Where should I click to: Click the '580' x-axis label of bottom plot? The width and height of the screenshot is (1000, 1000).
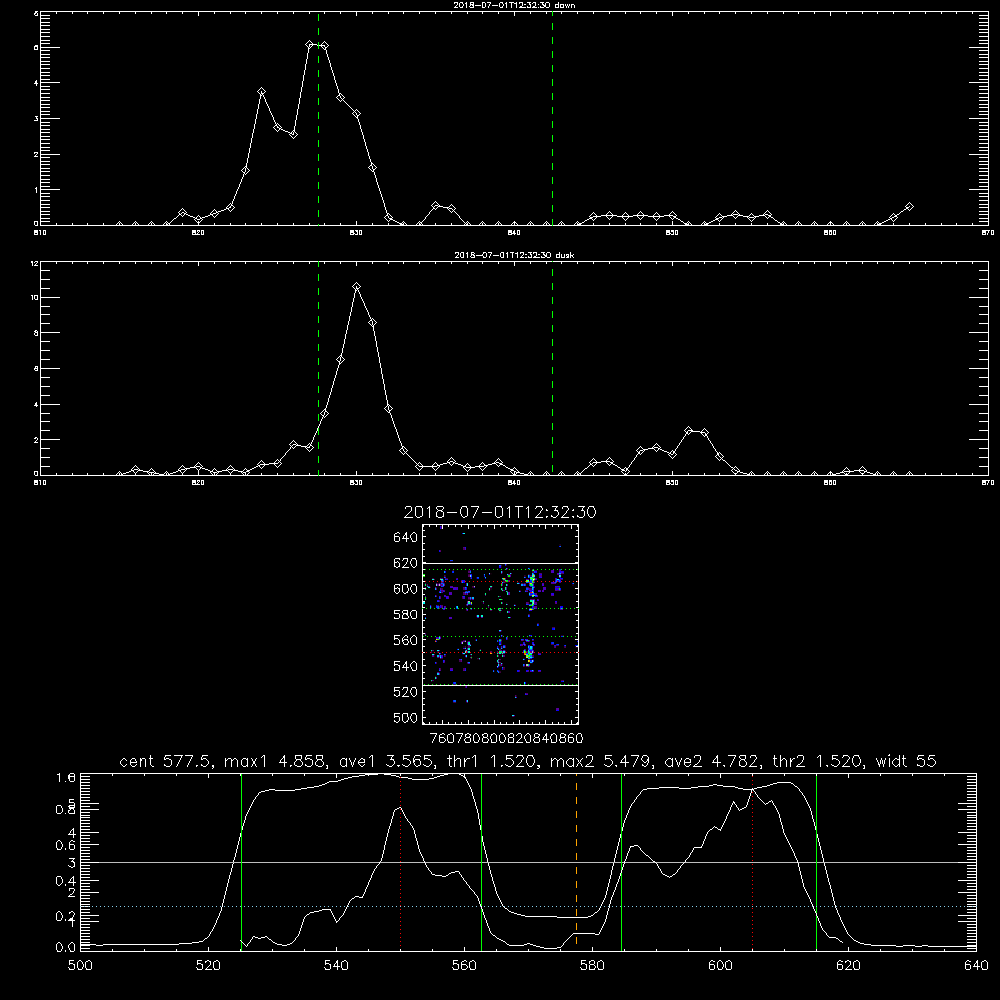click(x=592, y=966)
